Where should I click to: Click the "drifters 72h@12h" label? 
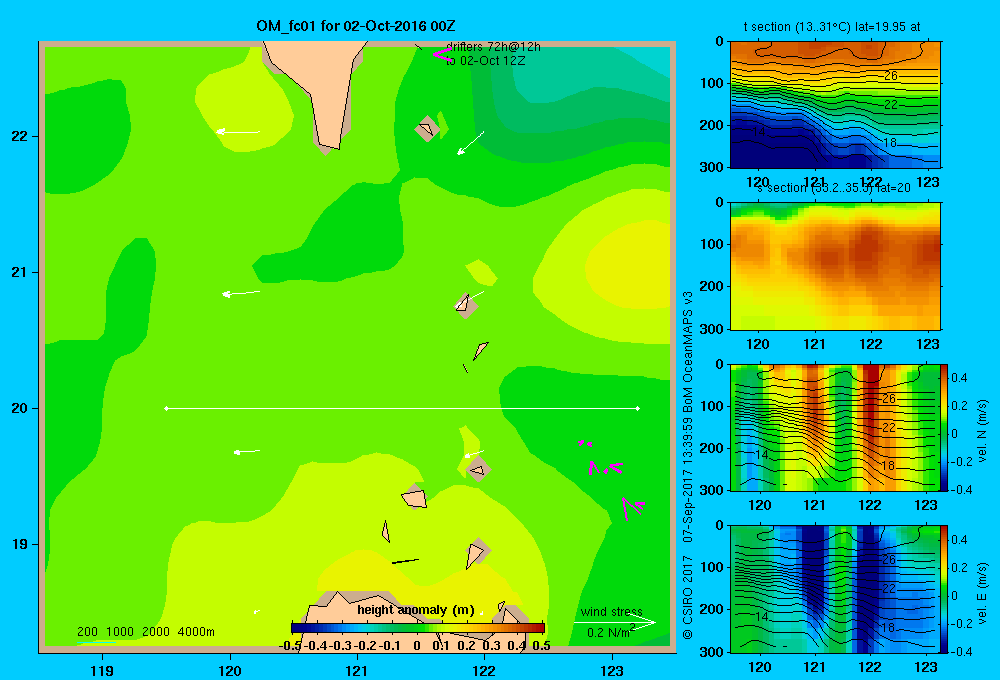(x=493, y=47)
